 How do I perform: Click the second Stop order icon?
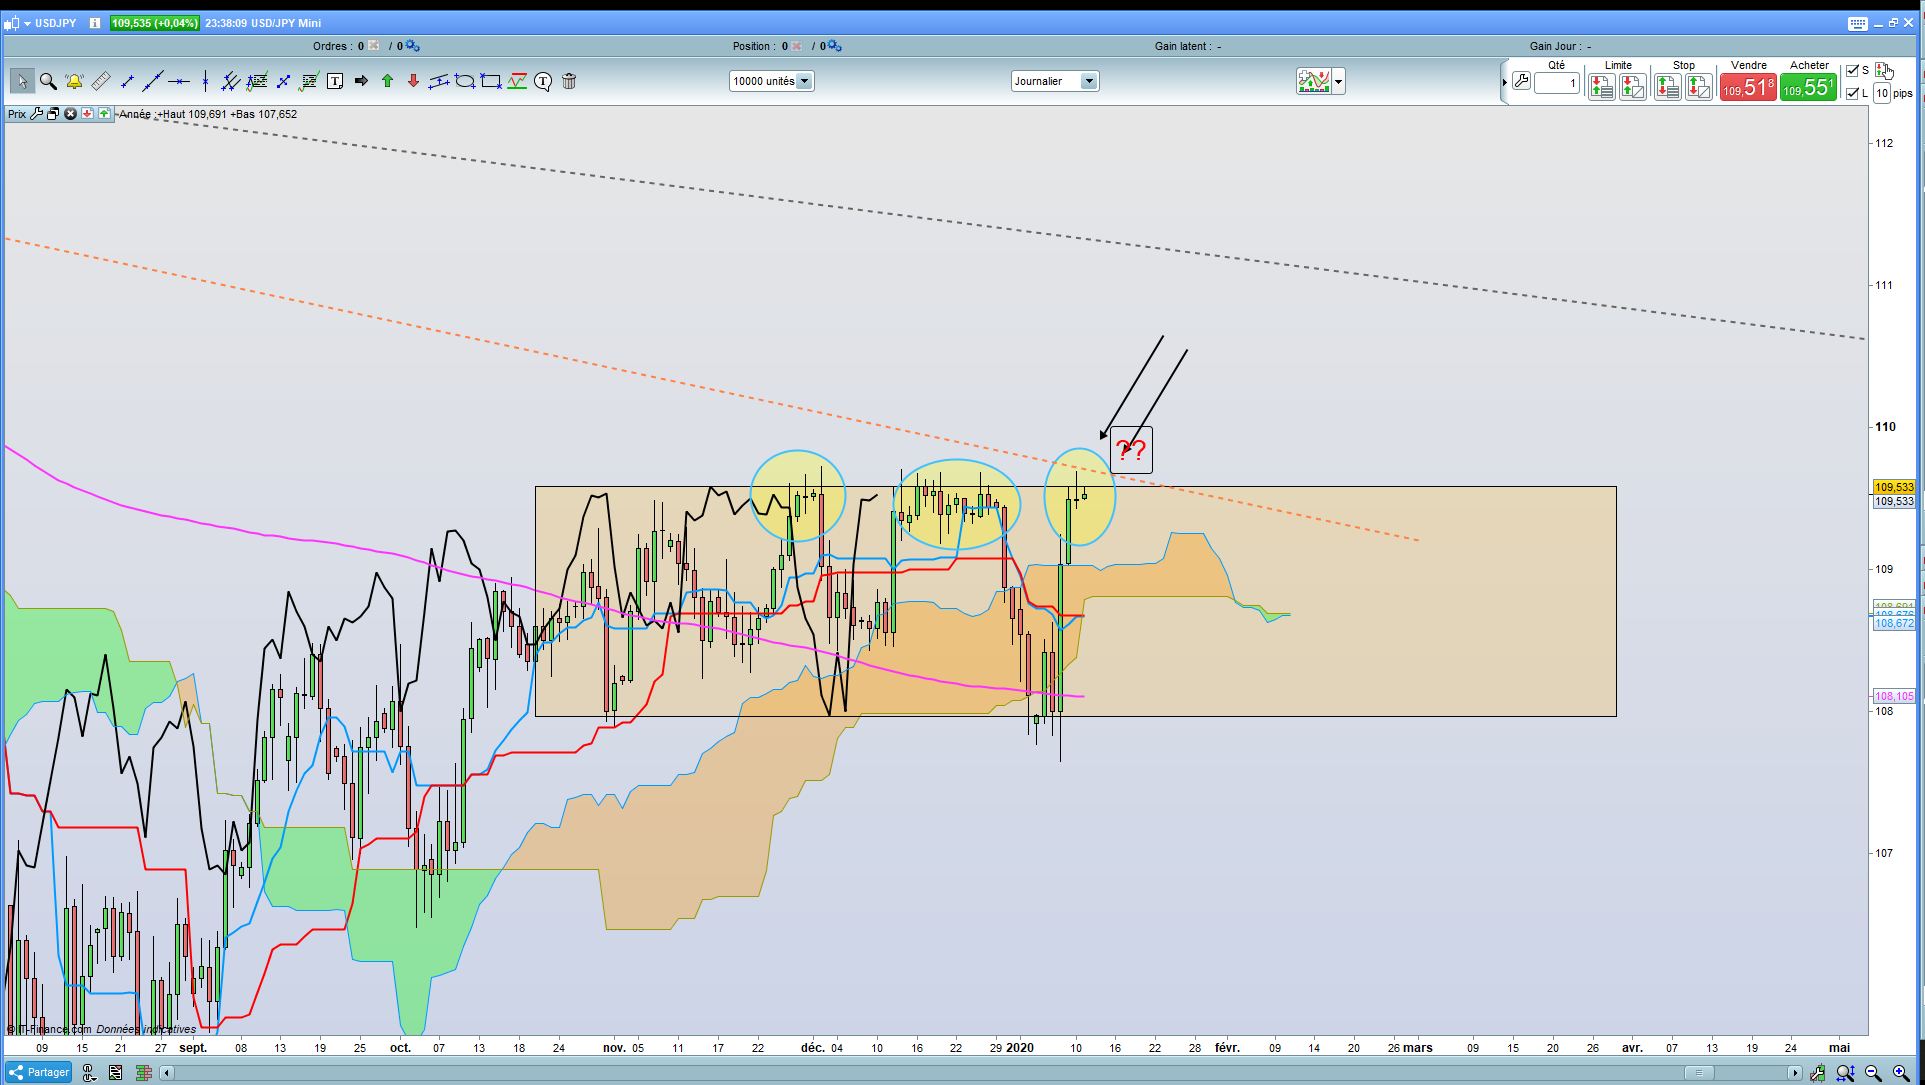tap(1699, 87)
